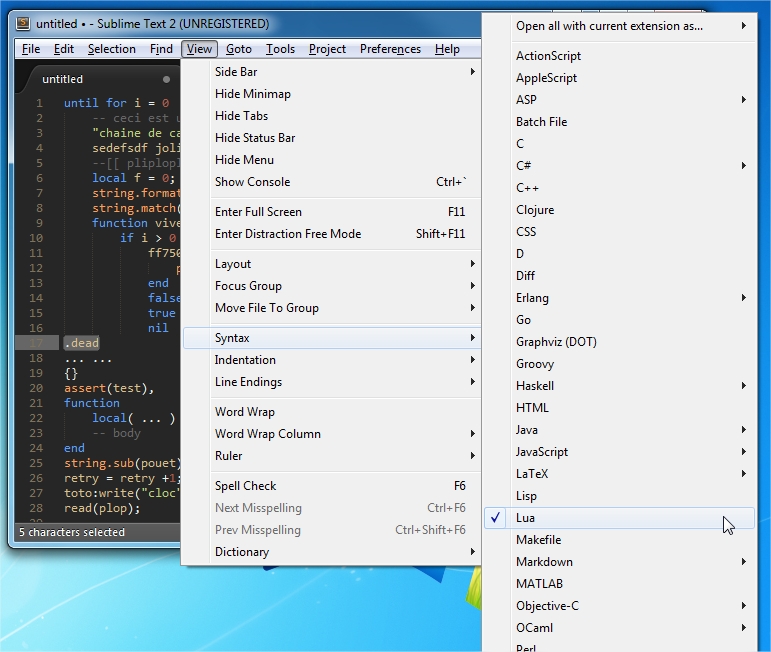Image resolution: width=771 pixels, height=652 pixels.
Task: Expand the Word Wrap Column submenu
Action: [x=331, y=434]
